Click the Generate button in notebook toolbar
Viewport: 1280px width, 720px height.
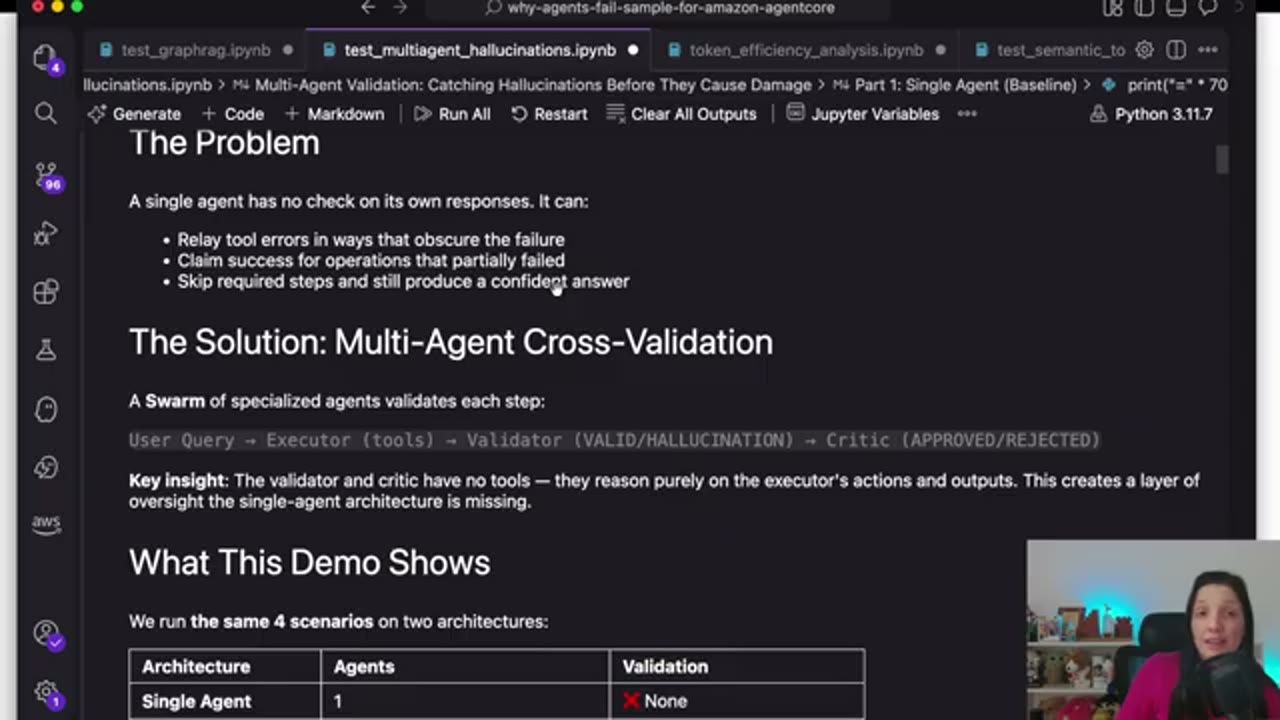[x=135, y=114]
